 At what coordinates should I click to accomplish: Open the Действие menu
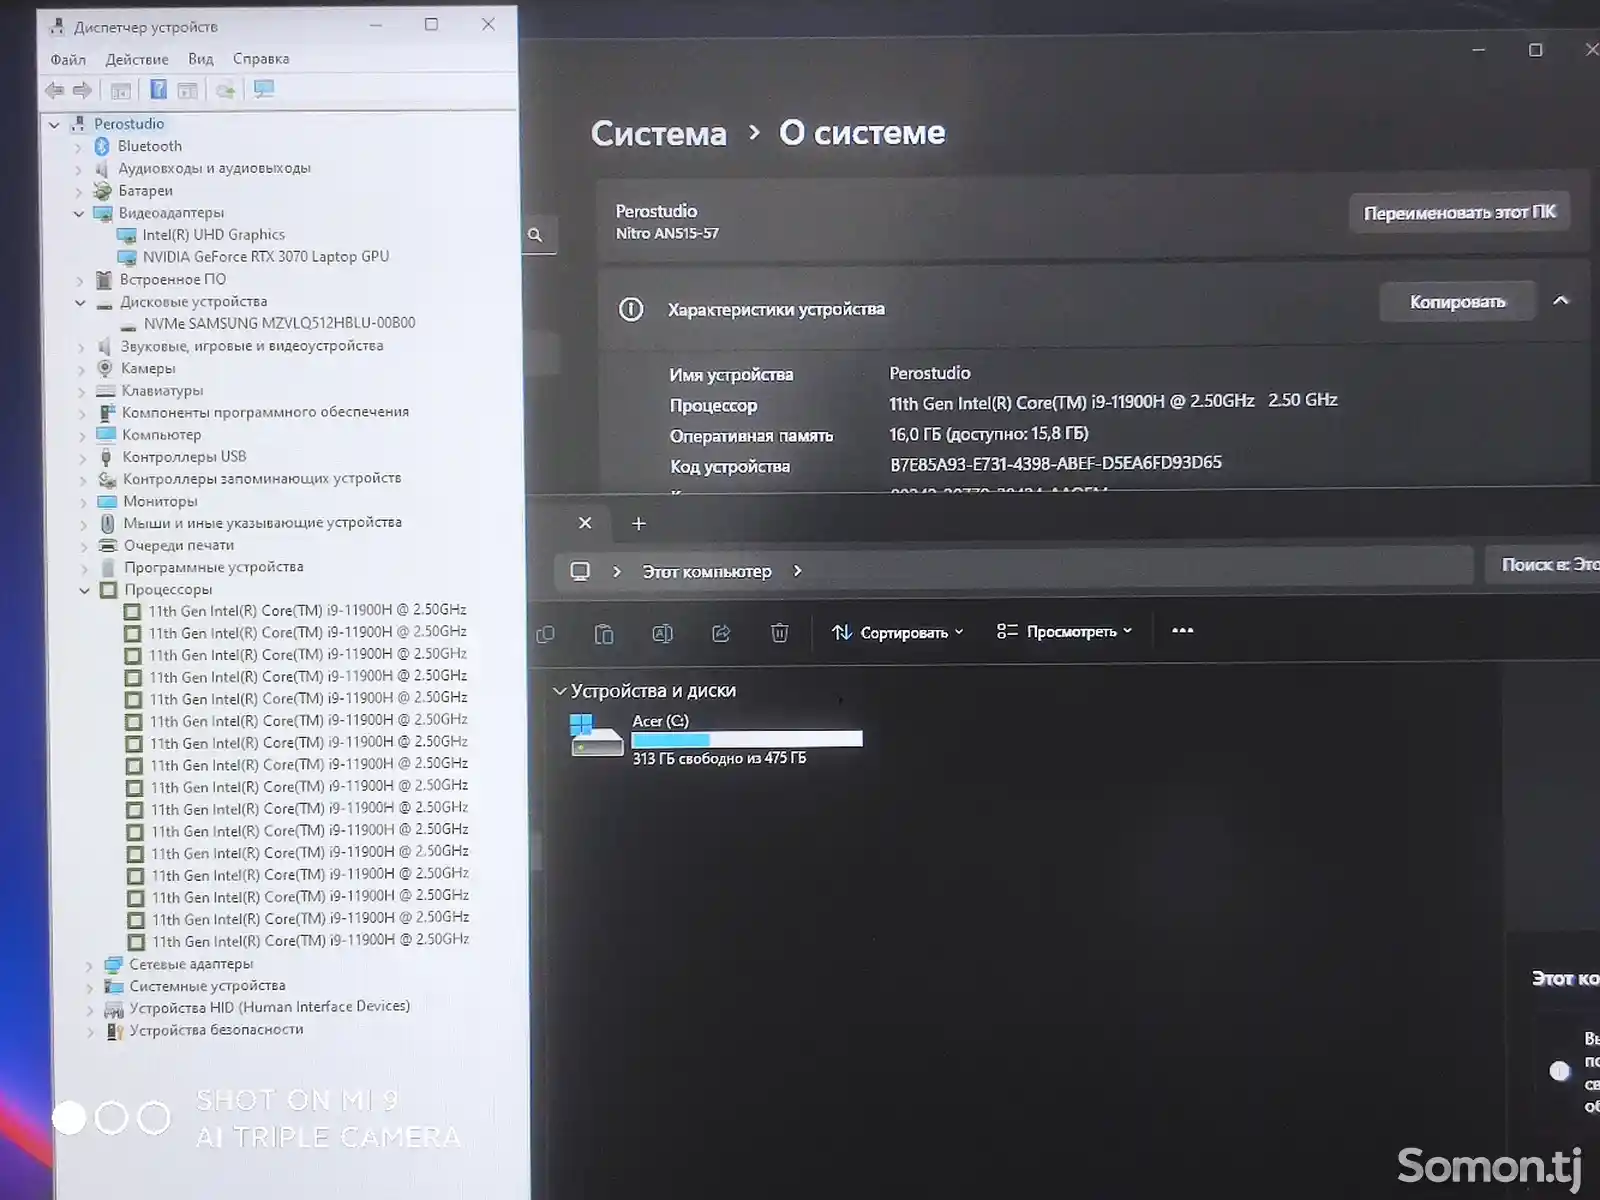137,59
